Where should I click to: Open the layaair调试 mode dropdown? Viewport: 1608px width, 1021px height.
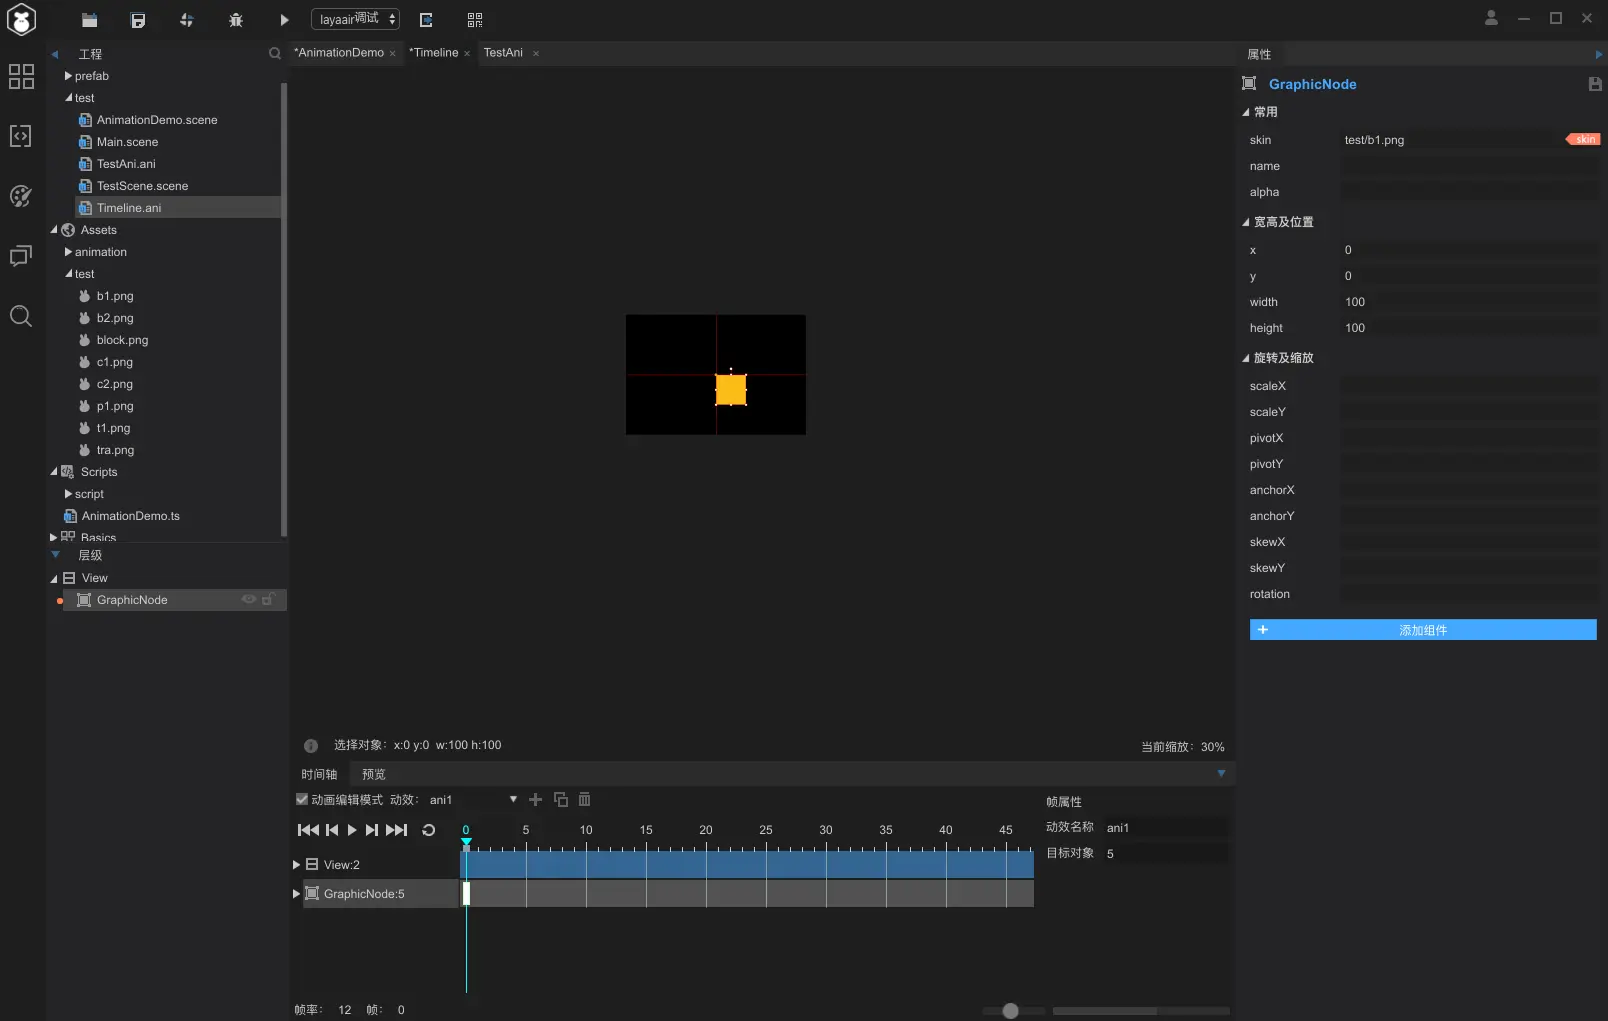pyautogui.click(x=356, y=19)
